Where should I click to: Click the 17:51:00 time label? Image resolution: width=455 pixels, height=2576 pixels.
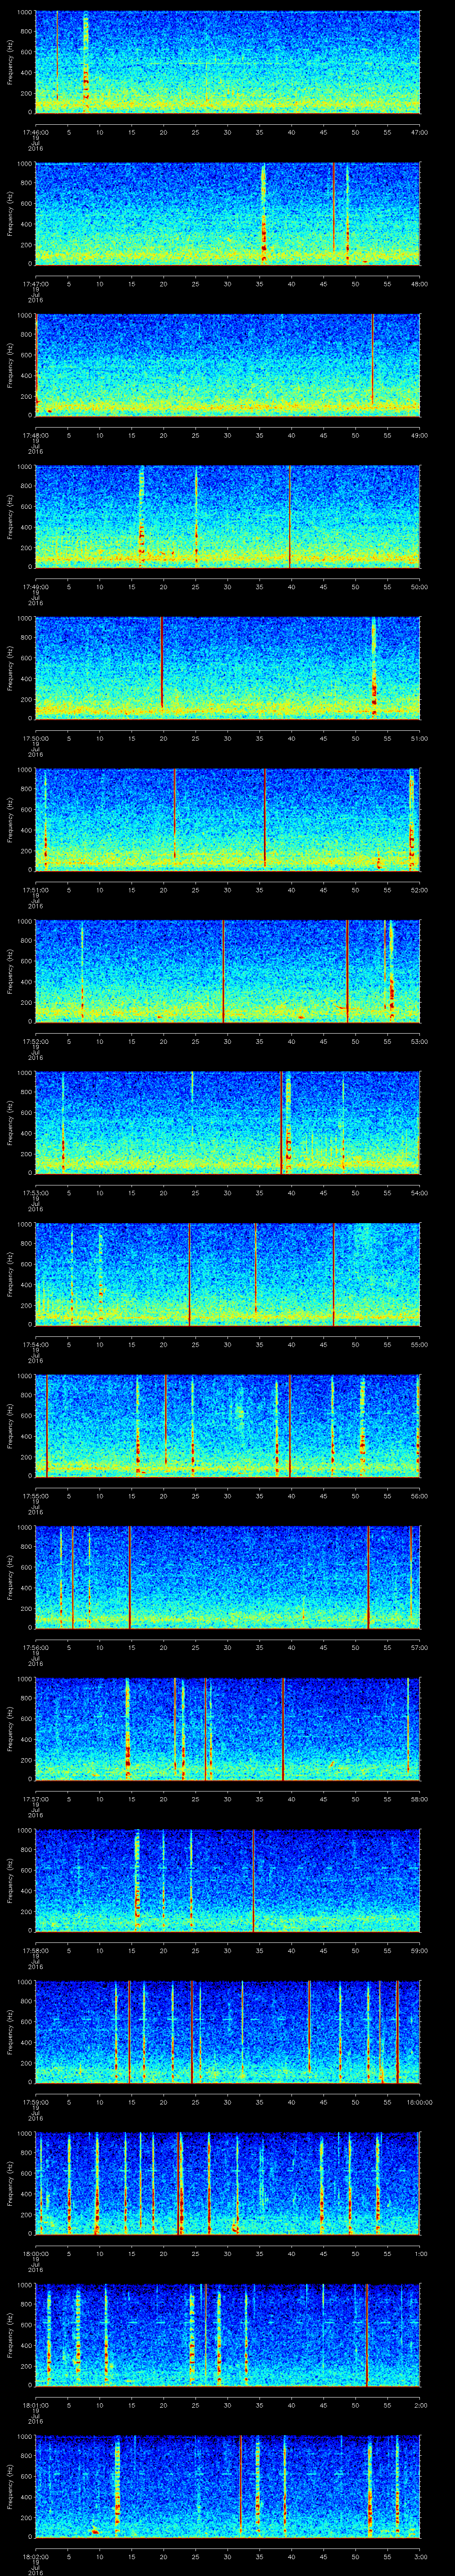tap(35, 890)
